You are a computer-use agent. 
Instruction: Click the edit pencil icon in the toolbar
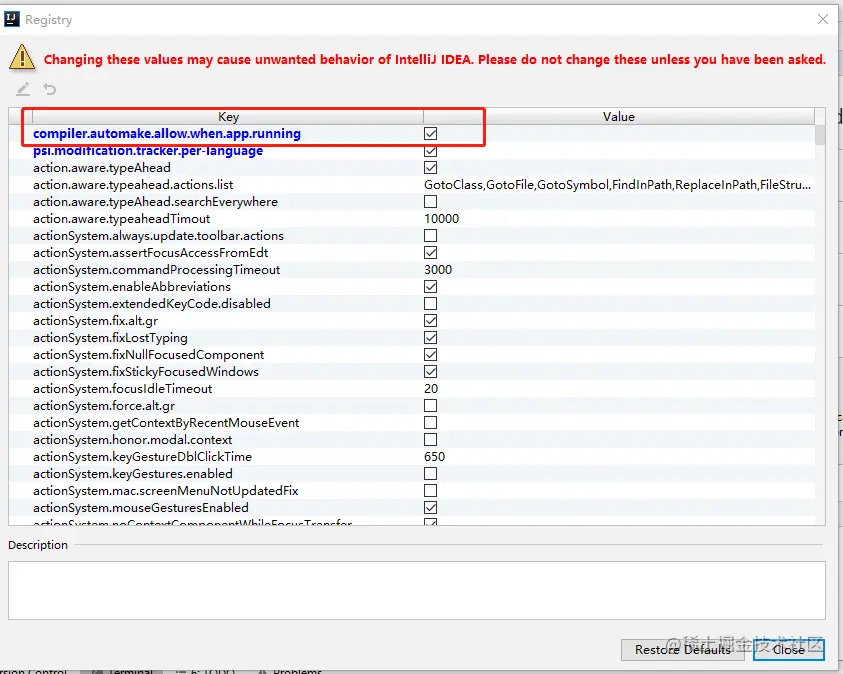[23, 89]
